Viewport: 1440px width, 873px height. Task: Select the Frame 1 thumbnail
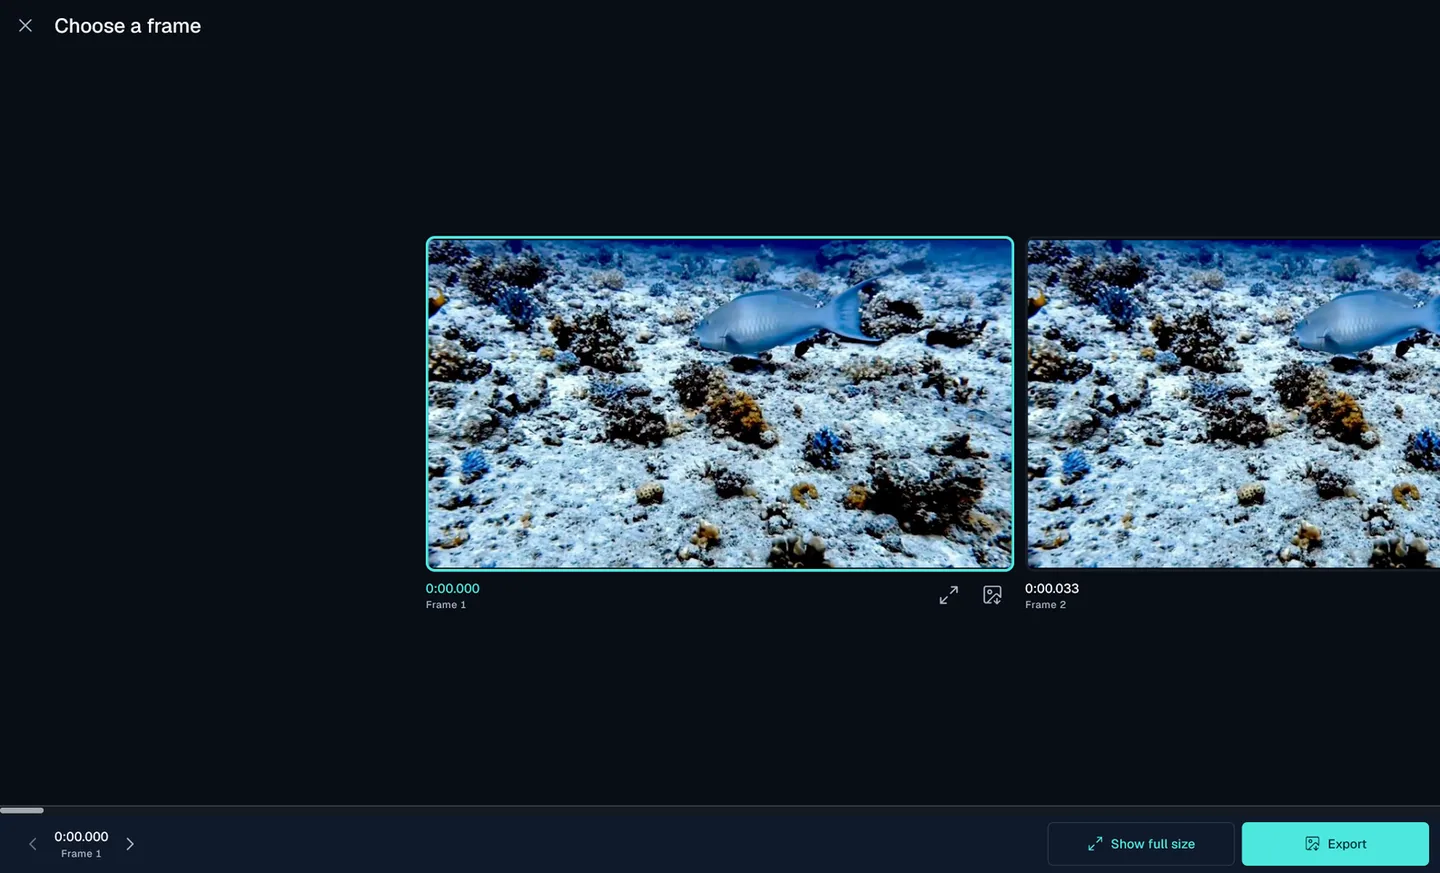[719, 403]
